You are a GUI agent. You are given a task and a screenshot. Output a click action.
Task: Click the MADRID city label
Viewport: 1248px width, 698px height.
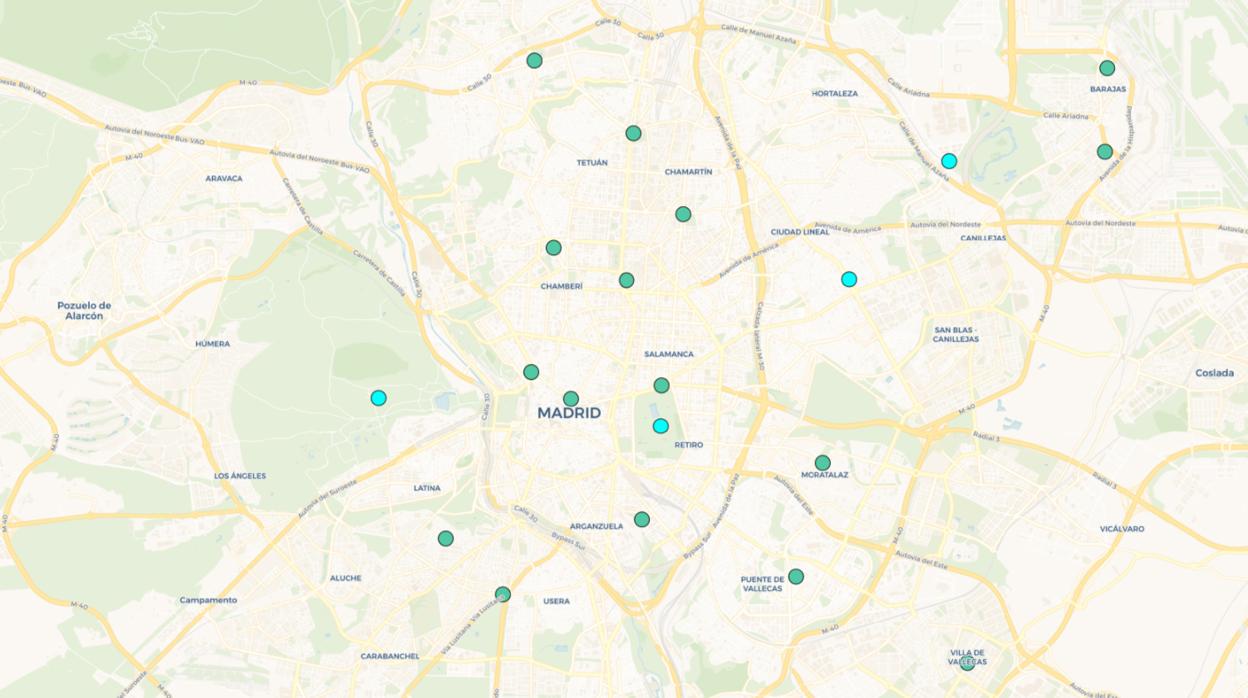coord(569,413)
